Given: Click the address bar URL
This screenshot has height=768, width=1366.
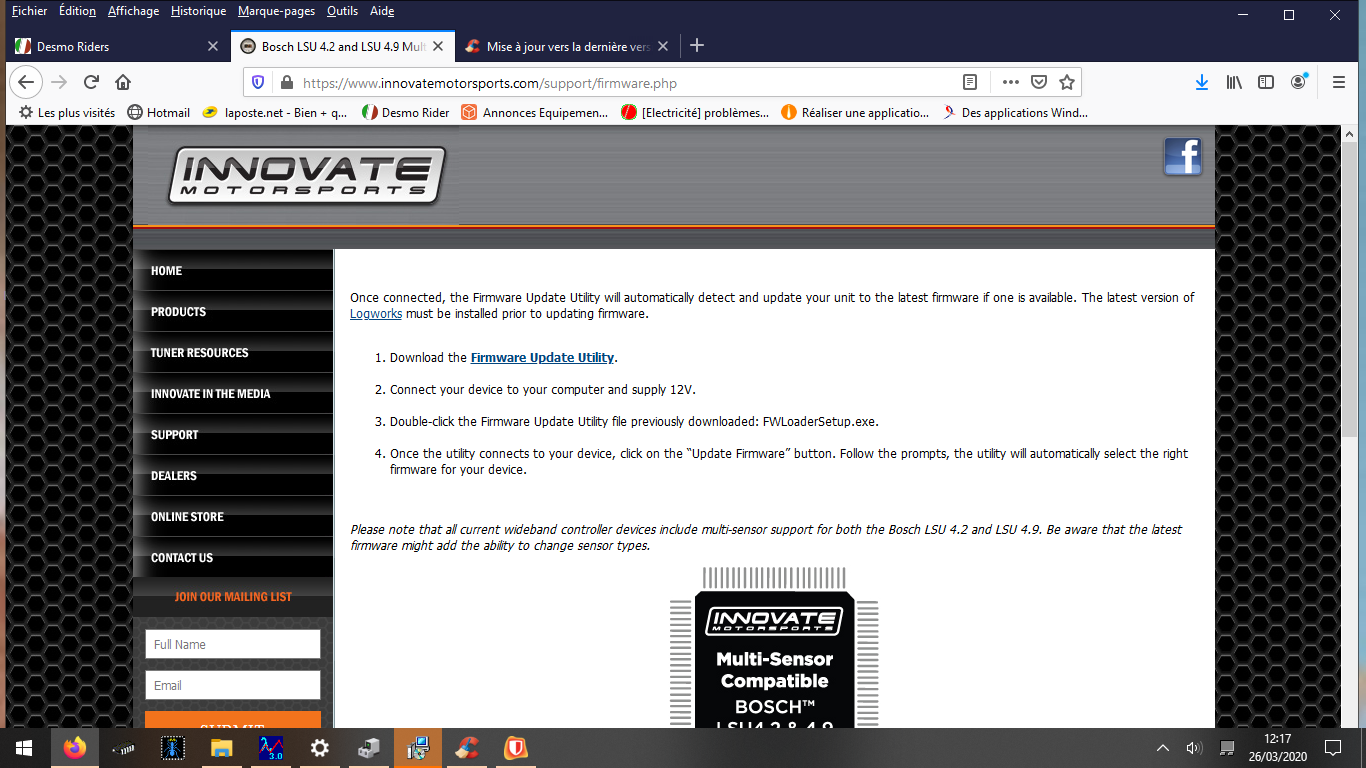Looking at the screenshot, I should click(490, 83).
